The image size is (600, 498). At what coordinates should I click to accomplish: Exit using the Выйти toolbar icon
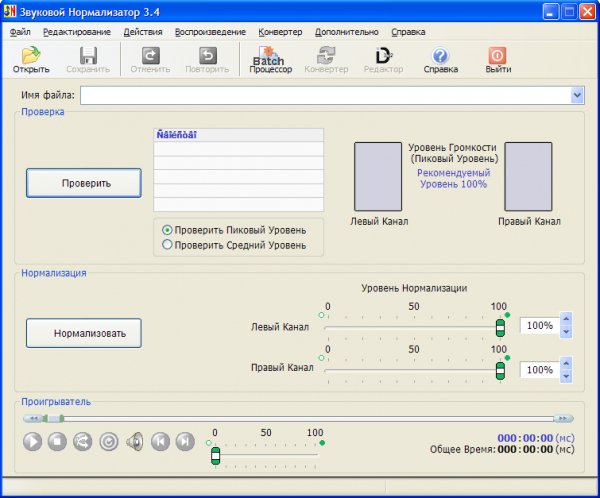[x=498, y=60]
